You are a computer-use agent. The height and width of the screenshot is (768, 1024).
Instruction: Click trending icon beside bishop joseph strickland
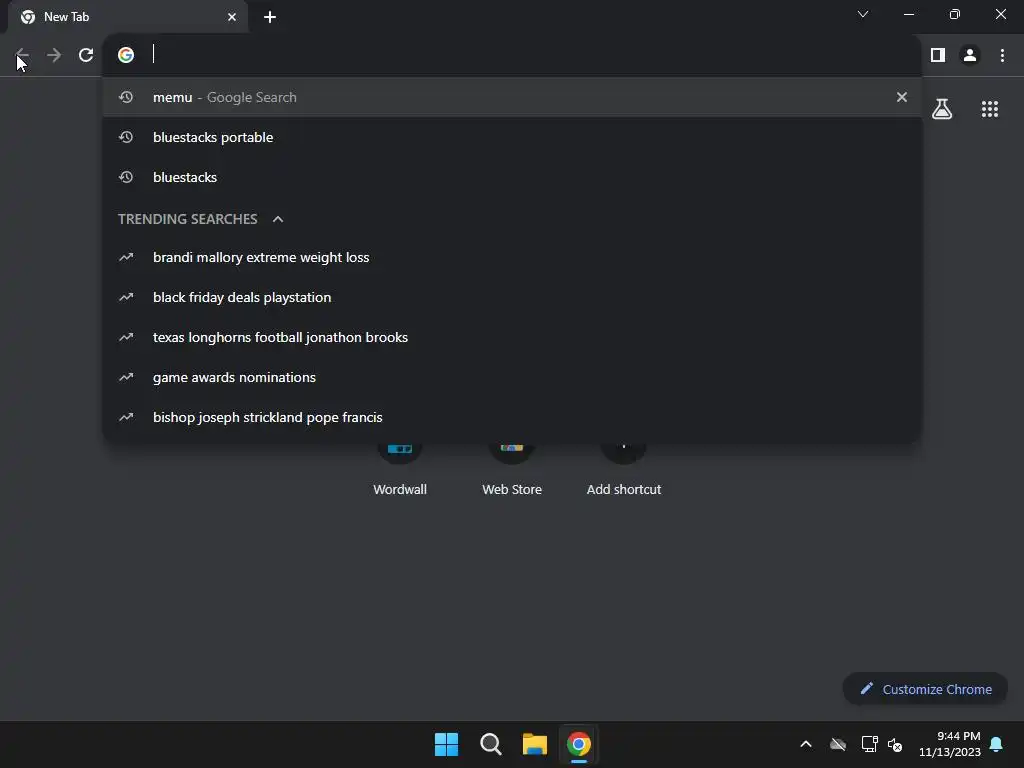[x=126, y=417]
